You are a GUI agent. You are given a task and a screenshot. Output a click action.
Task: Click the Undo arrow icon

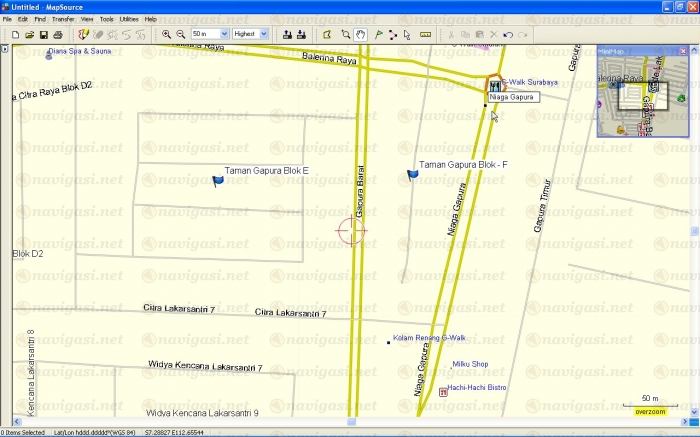[508, 34]
